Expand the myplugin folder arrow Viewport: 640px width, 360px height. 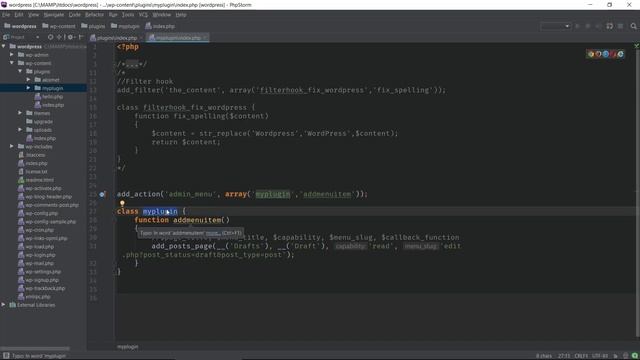point(29,88)
